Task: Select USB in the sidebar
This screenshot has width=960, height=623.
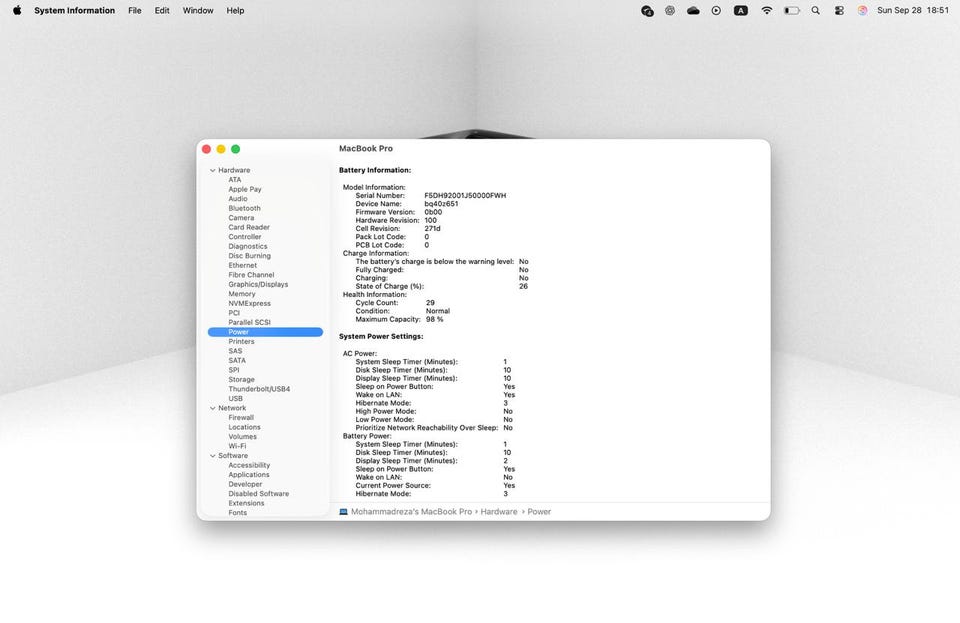Action: point(235,398)
